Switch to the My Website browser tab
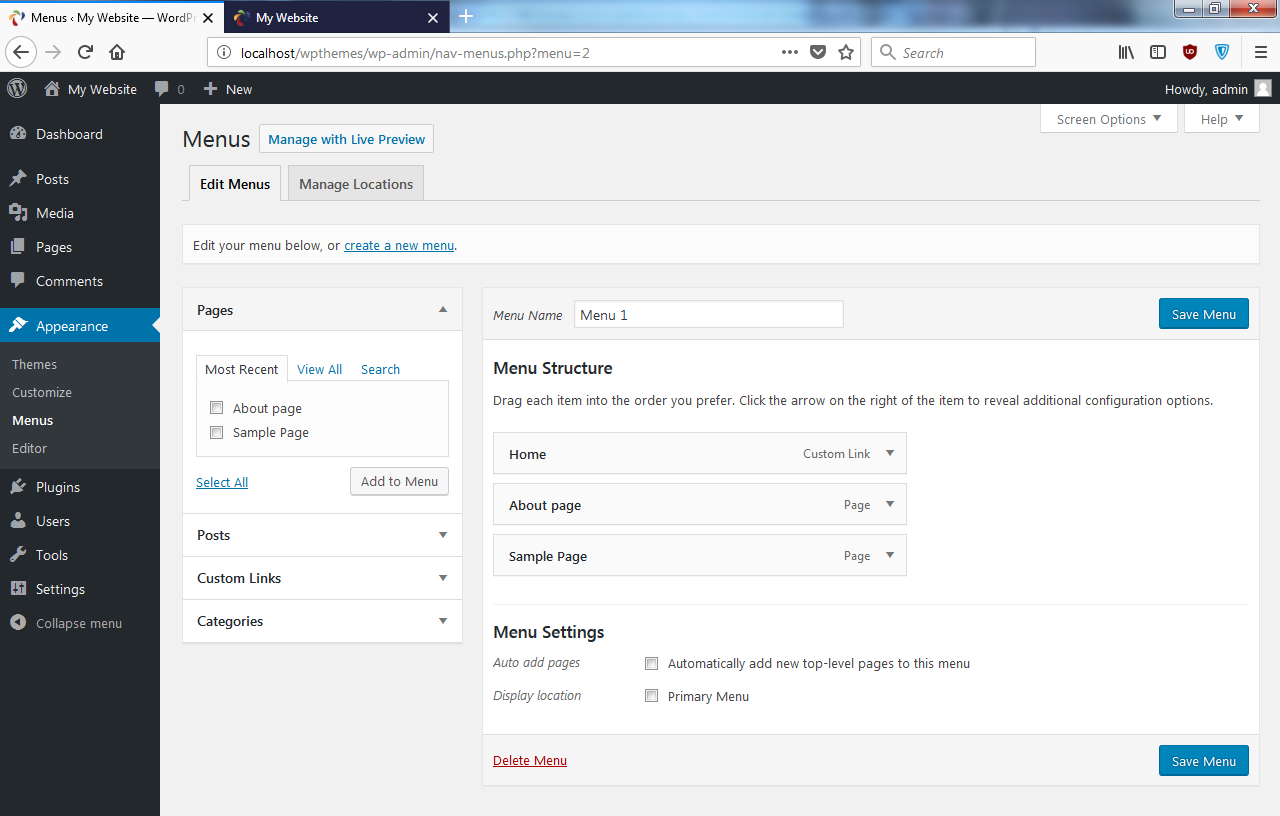The image size is (1280, 816). (x=335, y=17)
